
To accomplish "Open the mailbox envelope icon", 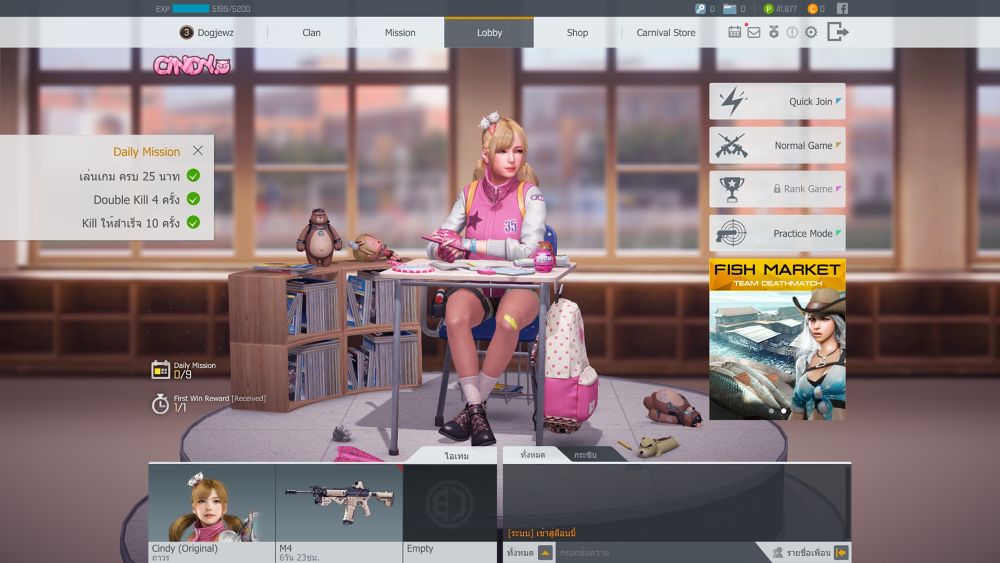I will point(754,32).
